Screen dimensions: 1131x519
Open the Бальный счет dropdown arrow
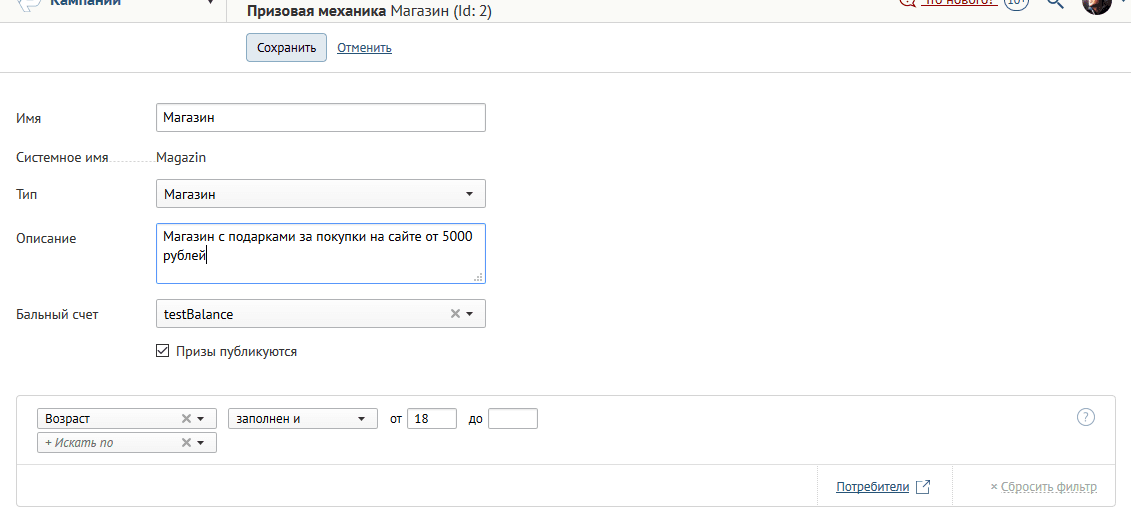pyautogui.click(x=470, y=314)
